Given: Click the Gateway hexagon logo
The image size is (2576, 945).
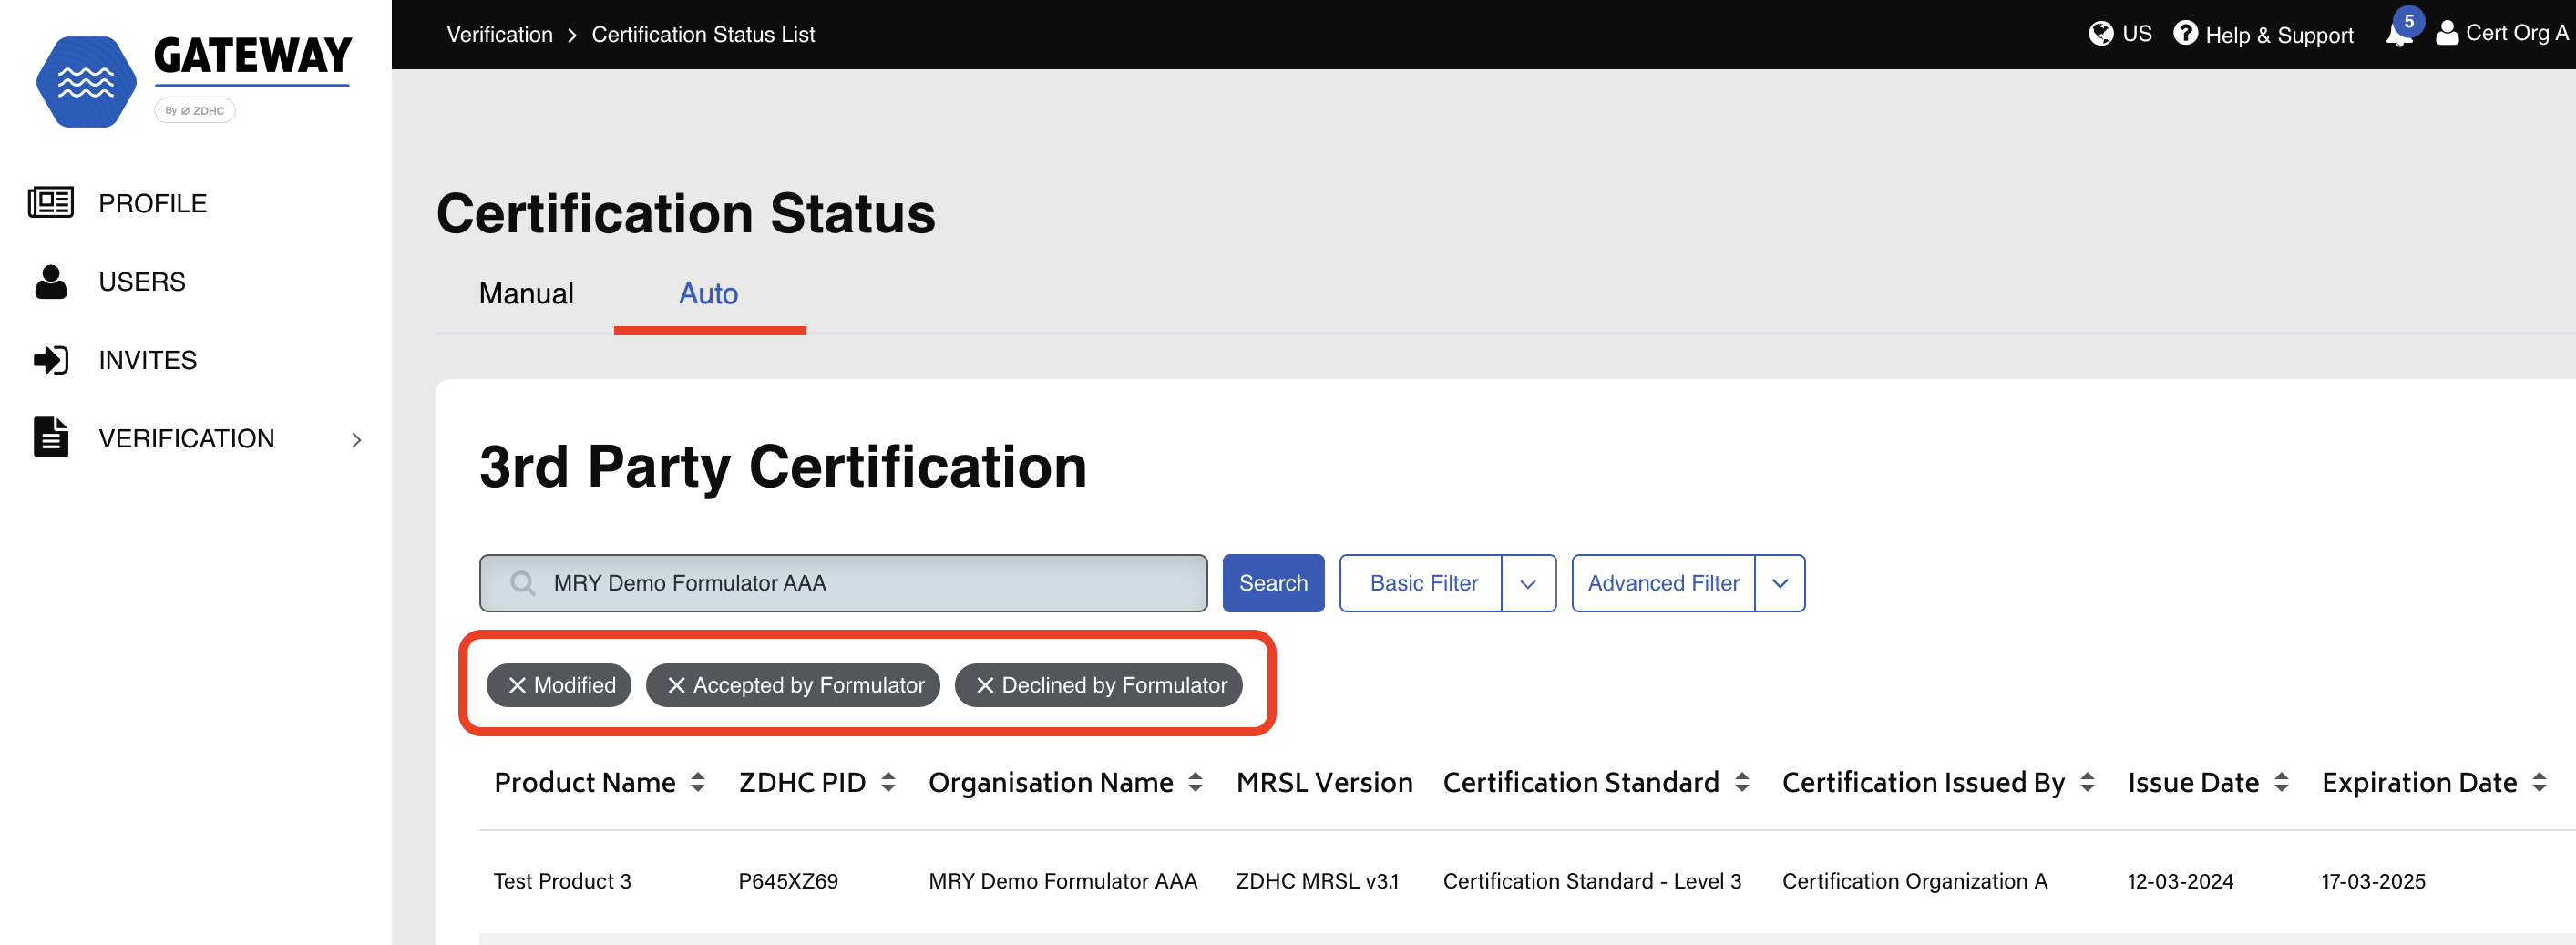Looking at the screenshot, I should [86, 82].
